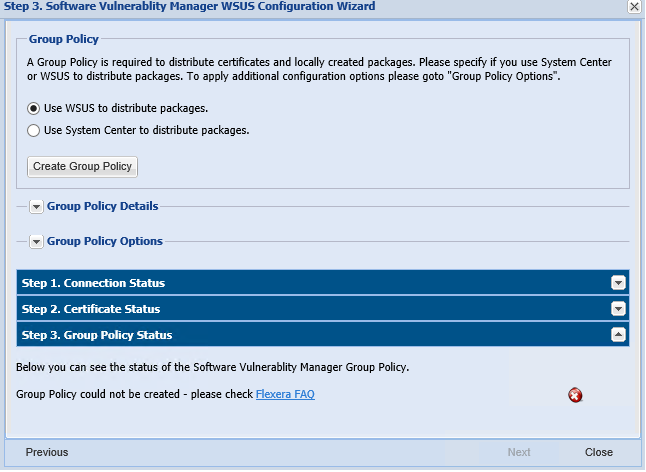646x472 pixels.
Task: Click the red error status icon
Action: point(575,395)
